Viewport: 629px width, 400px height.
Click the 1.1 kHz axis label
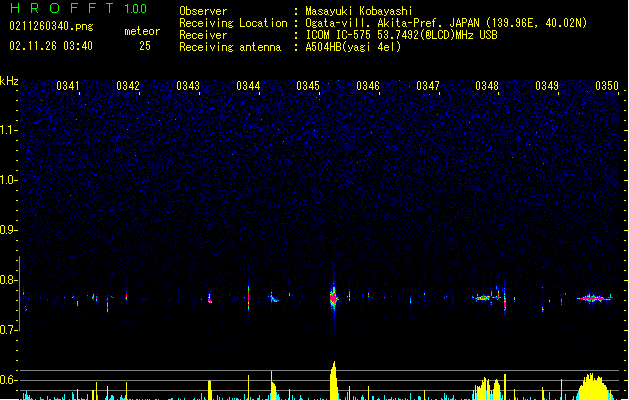[9, 130]
